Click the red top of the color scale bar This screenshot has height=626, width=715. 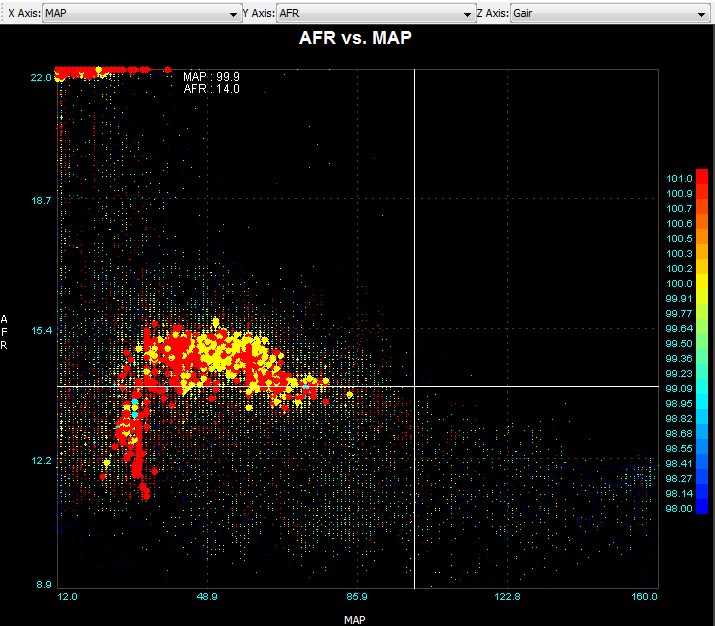click(x=702, y=178)
